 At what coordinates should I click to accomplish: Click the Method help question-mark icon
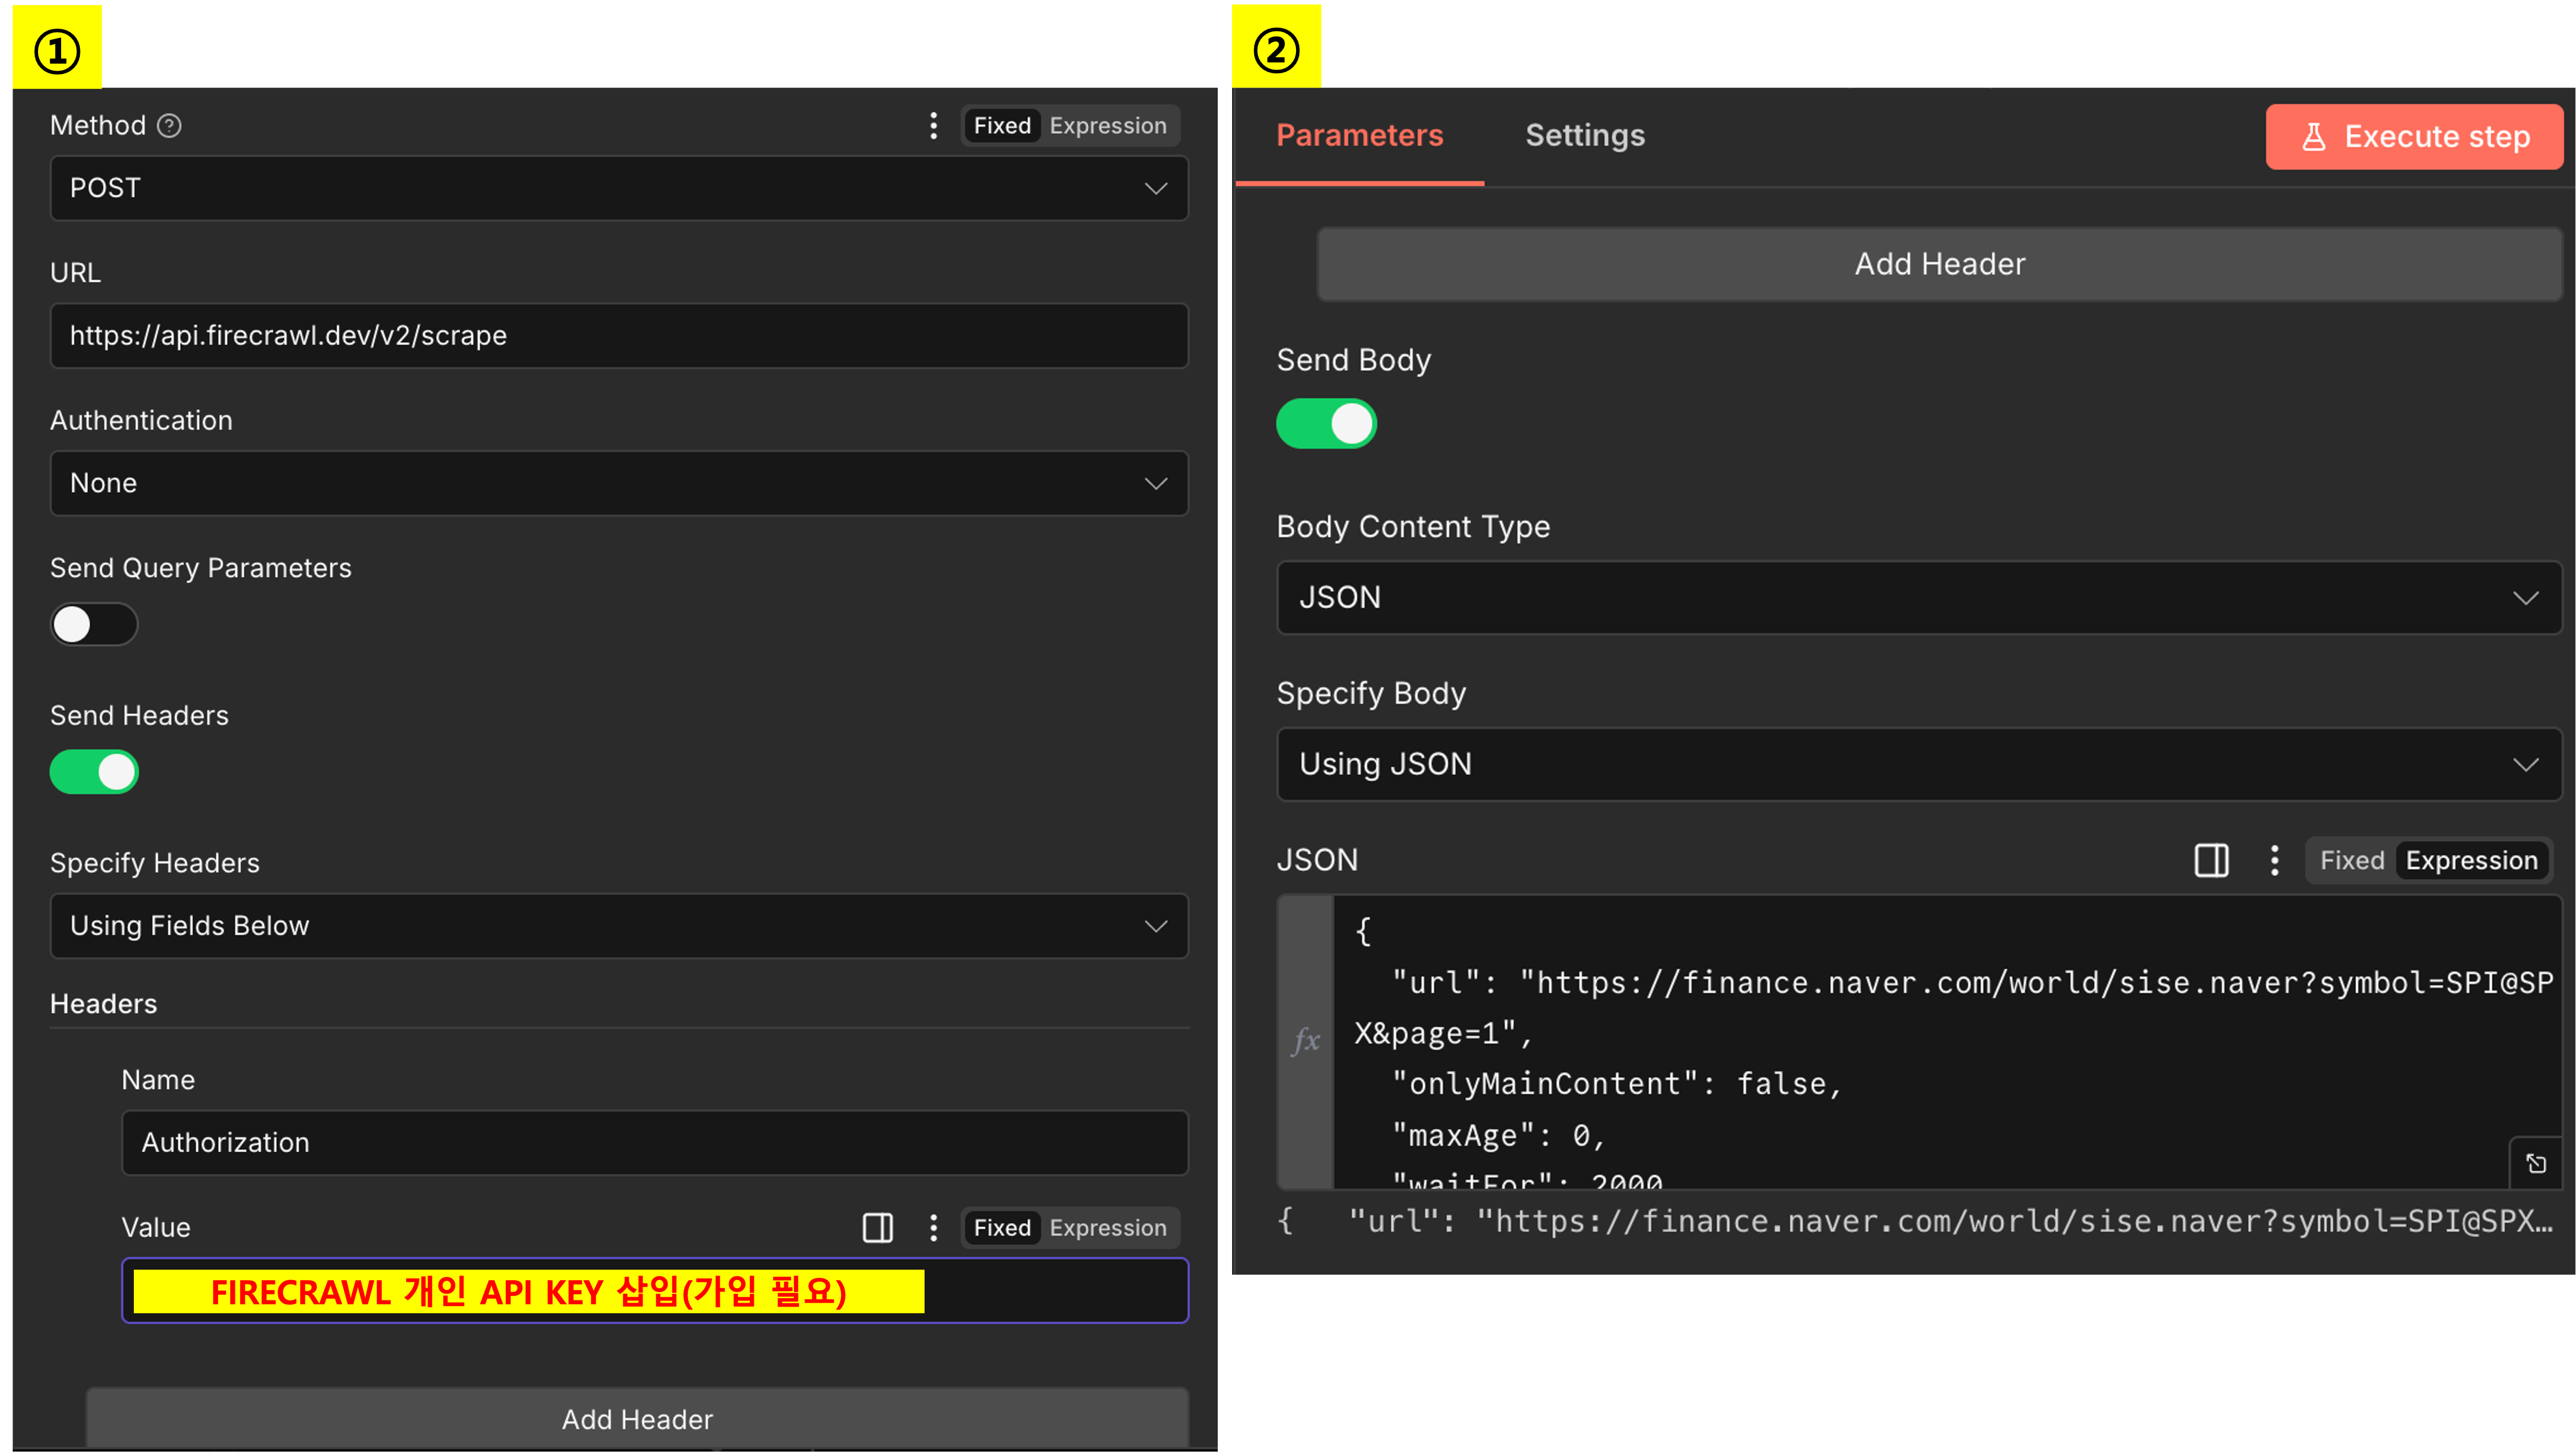click(x=169, y=125)
